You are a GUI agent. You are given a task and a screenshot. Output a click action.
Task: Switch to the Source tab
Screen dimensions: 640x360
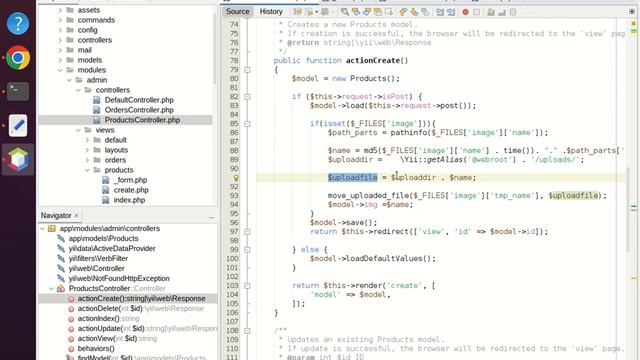[238, 11]
